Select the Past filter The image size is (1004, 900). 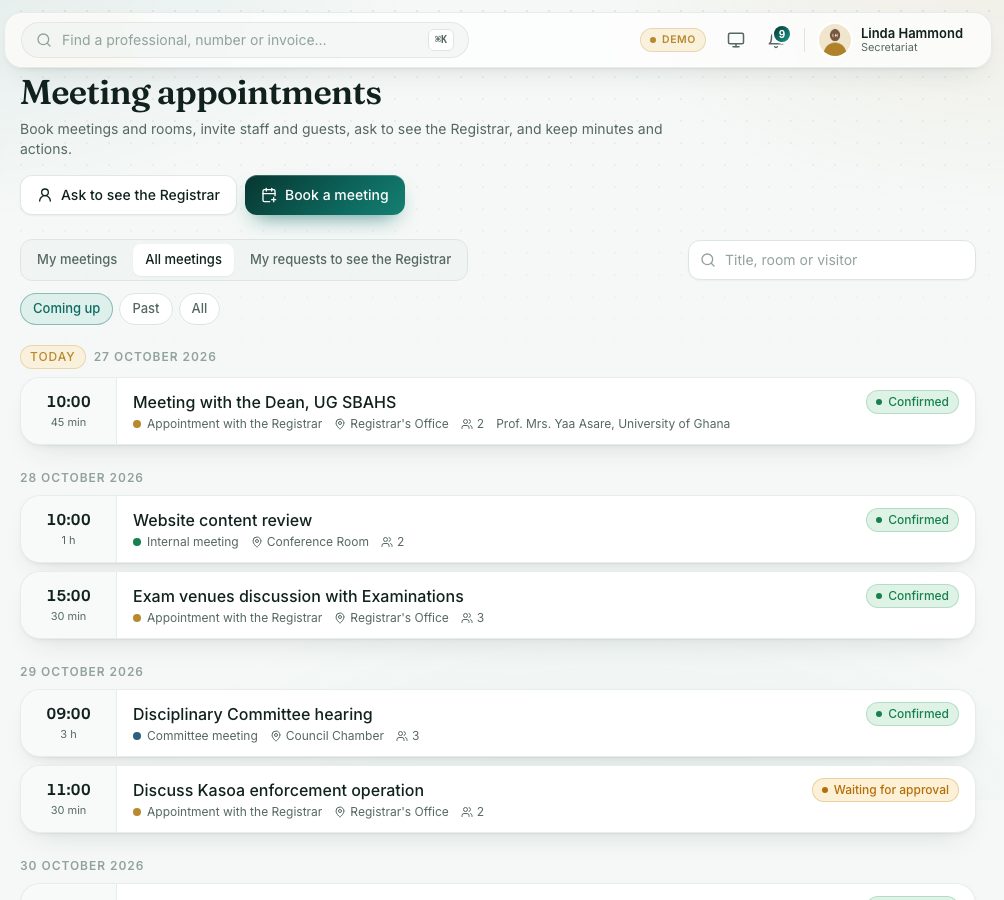click(x=146, y=309)
